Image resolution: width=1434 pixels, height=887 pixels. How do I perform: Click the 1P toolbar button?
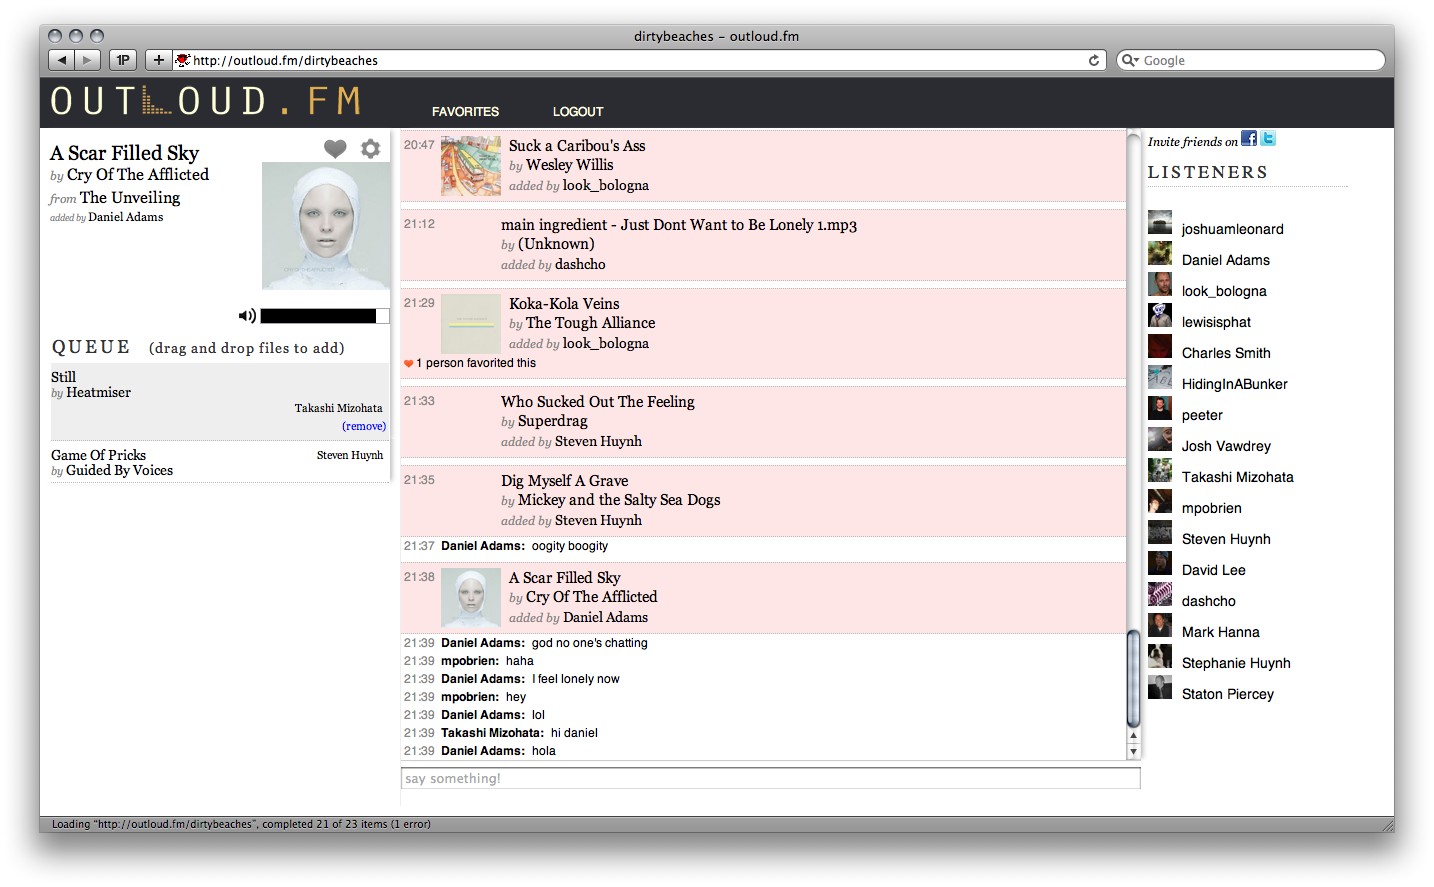tap(123, 60)
